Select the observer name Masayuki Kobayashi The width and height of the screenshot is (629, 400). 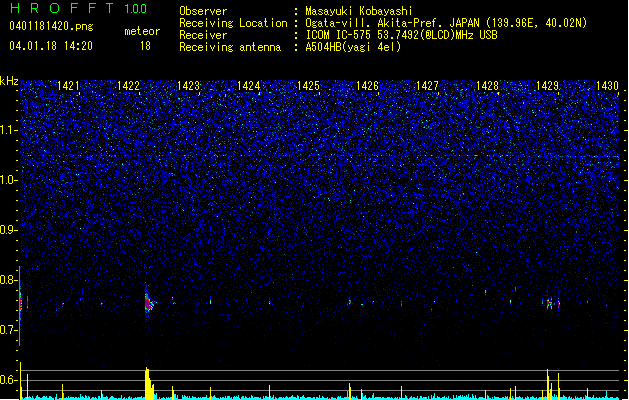pyautogui.click(x=359, y=11)
